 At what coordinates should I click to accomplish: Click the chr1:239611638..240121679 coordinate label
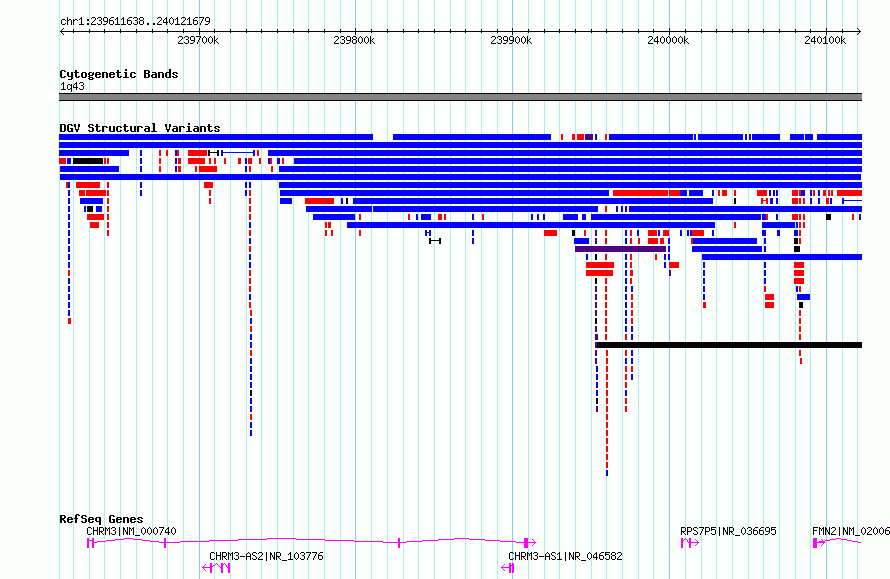pos(135,21)
